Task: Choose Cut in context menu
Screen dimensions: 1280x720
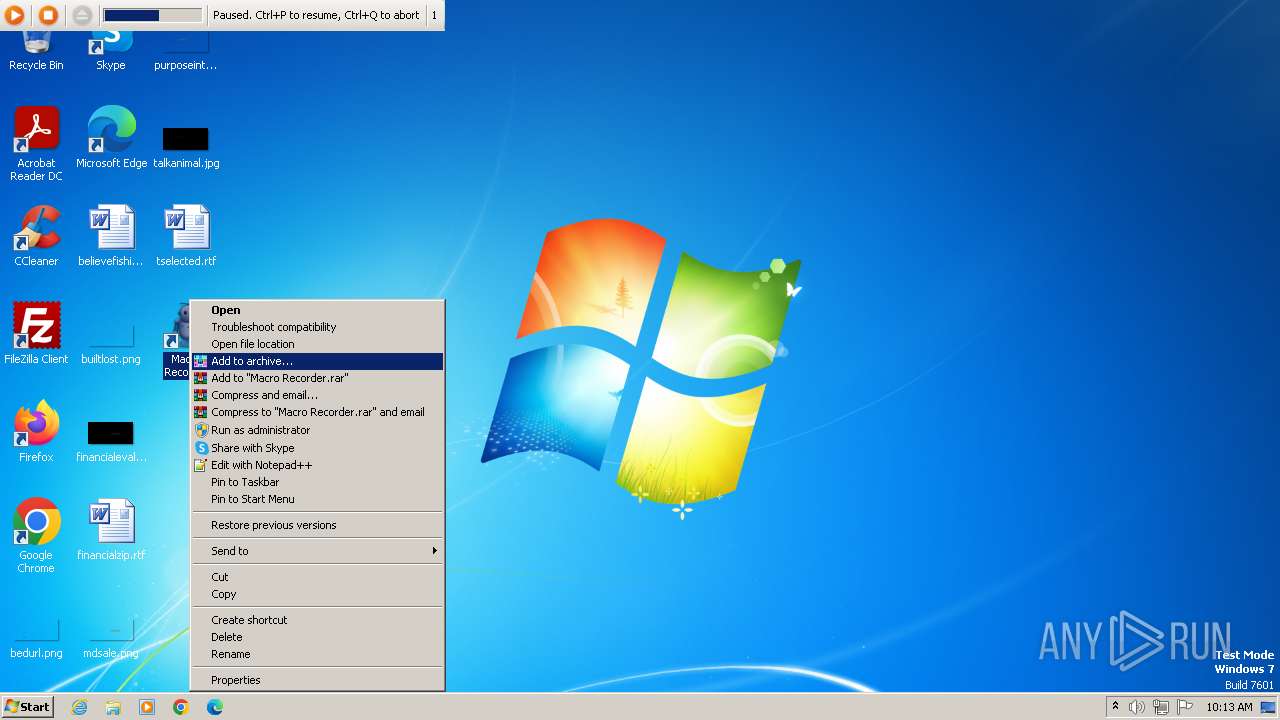Action: [317, 577]
